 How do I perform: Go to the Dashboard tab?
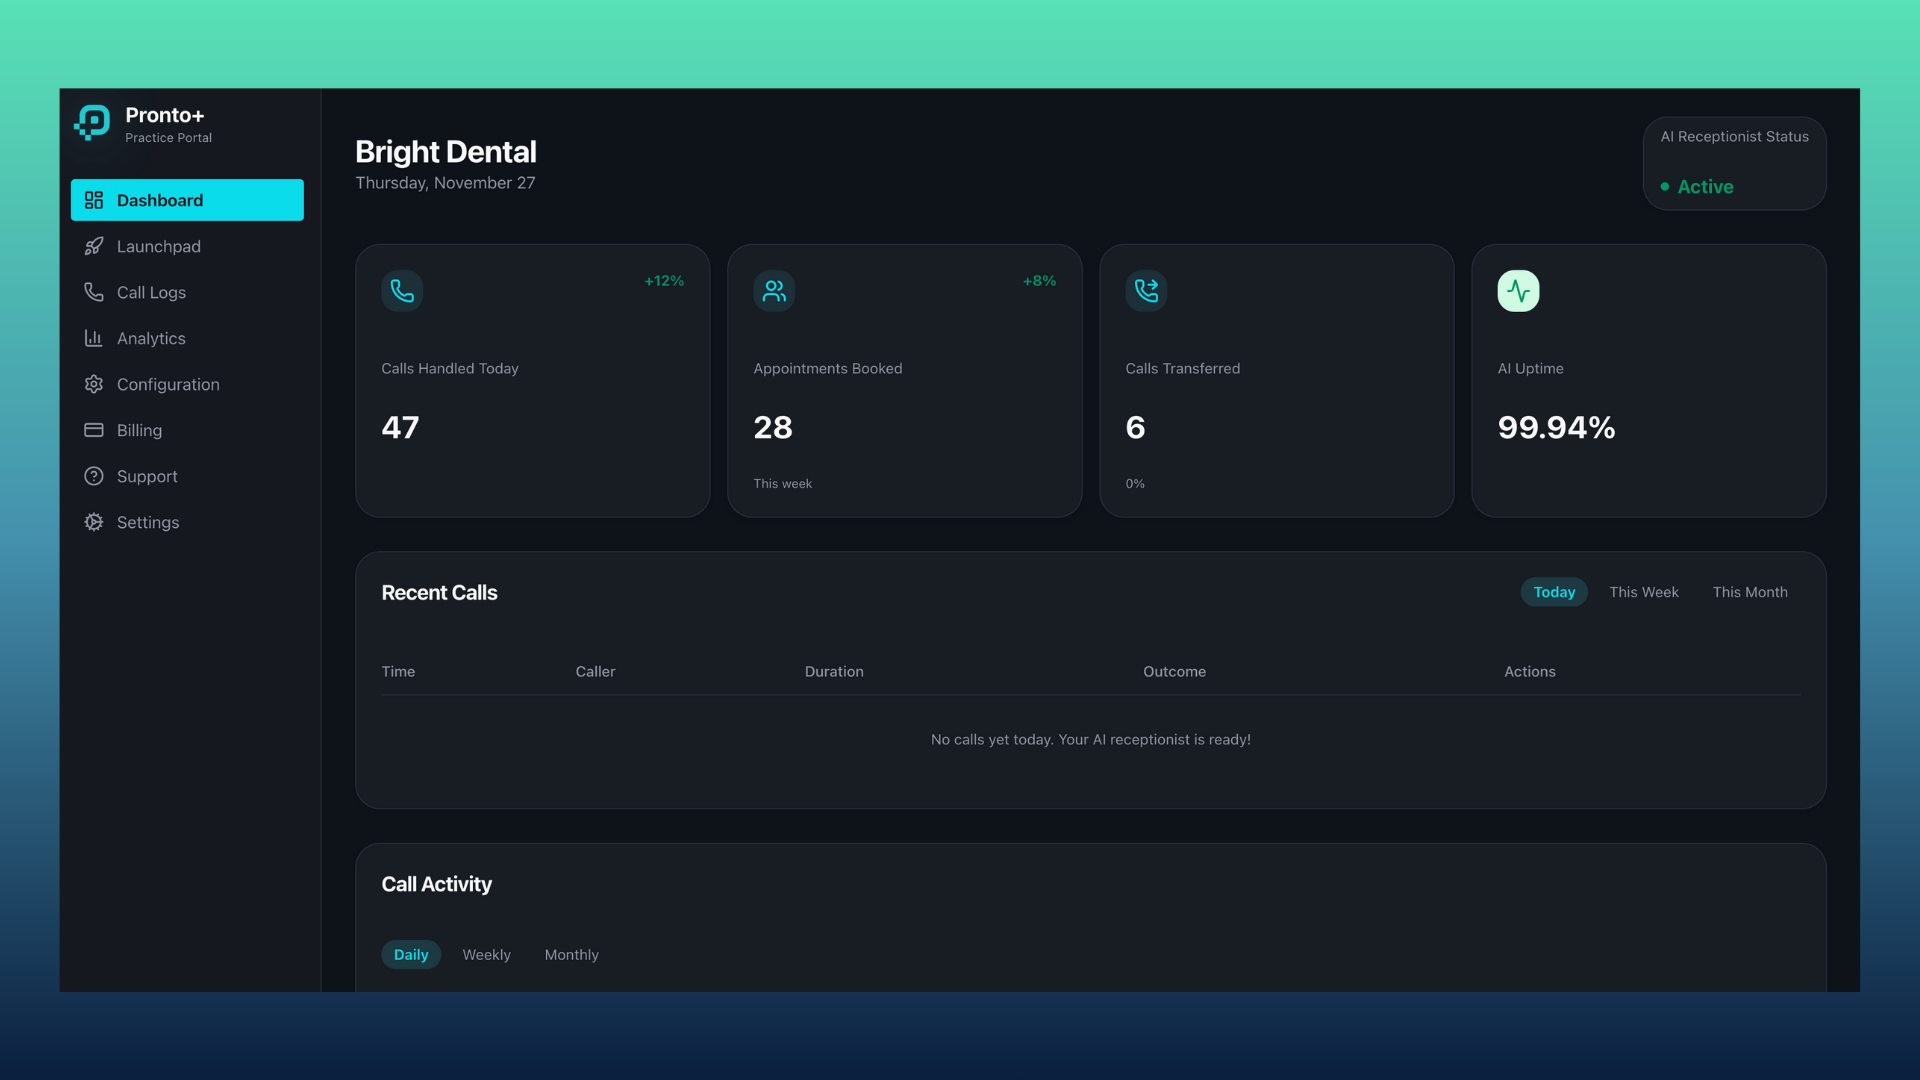tap(161, 200)
